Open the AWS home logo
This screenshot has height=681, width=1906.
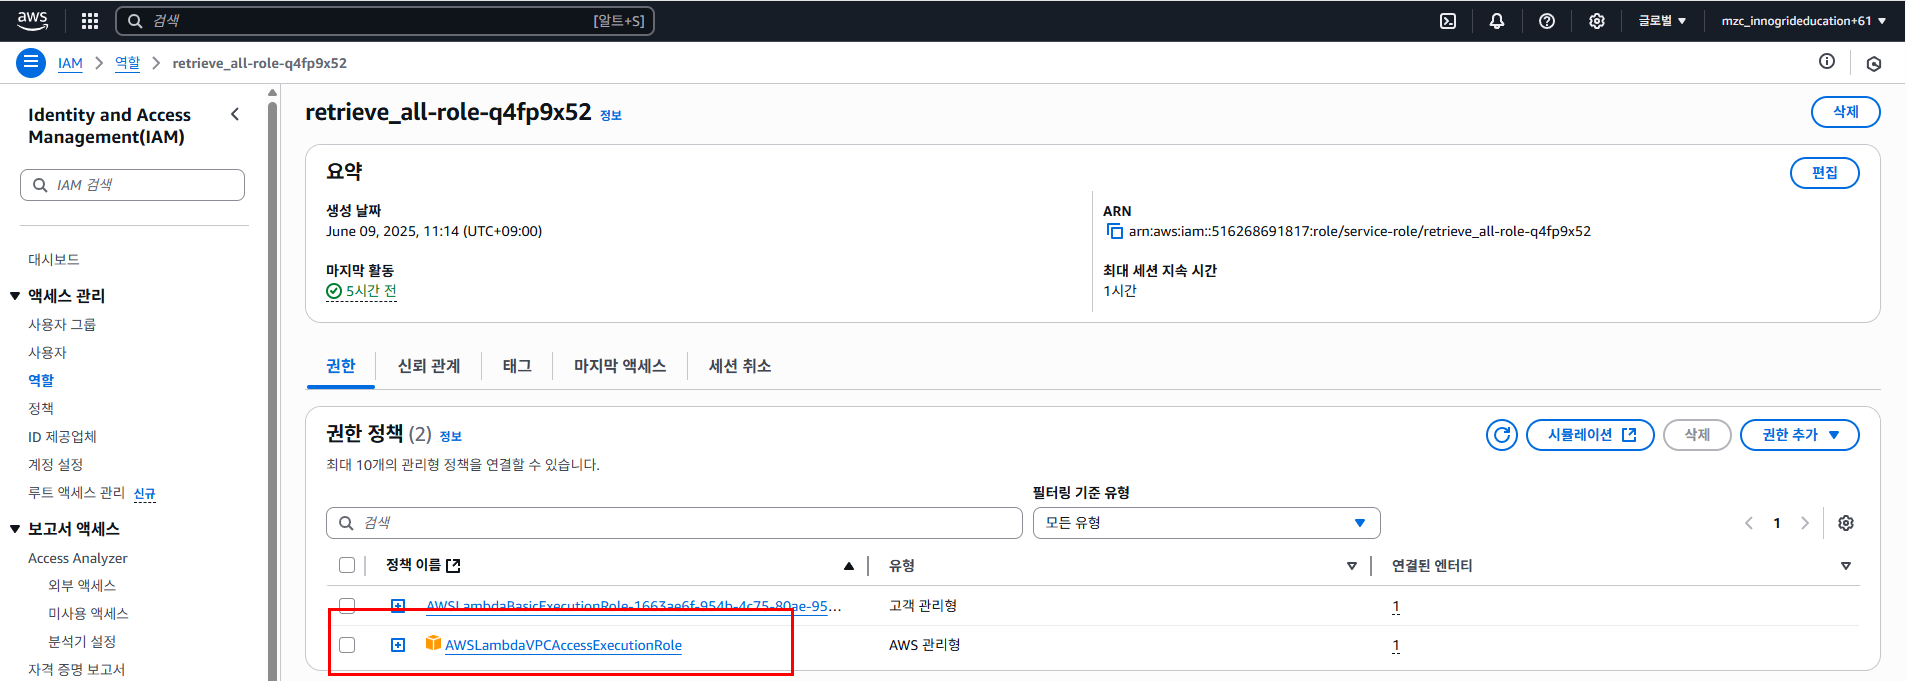click(x=32, y=20)
